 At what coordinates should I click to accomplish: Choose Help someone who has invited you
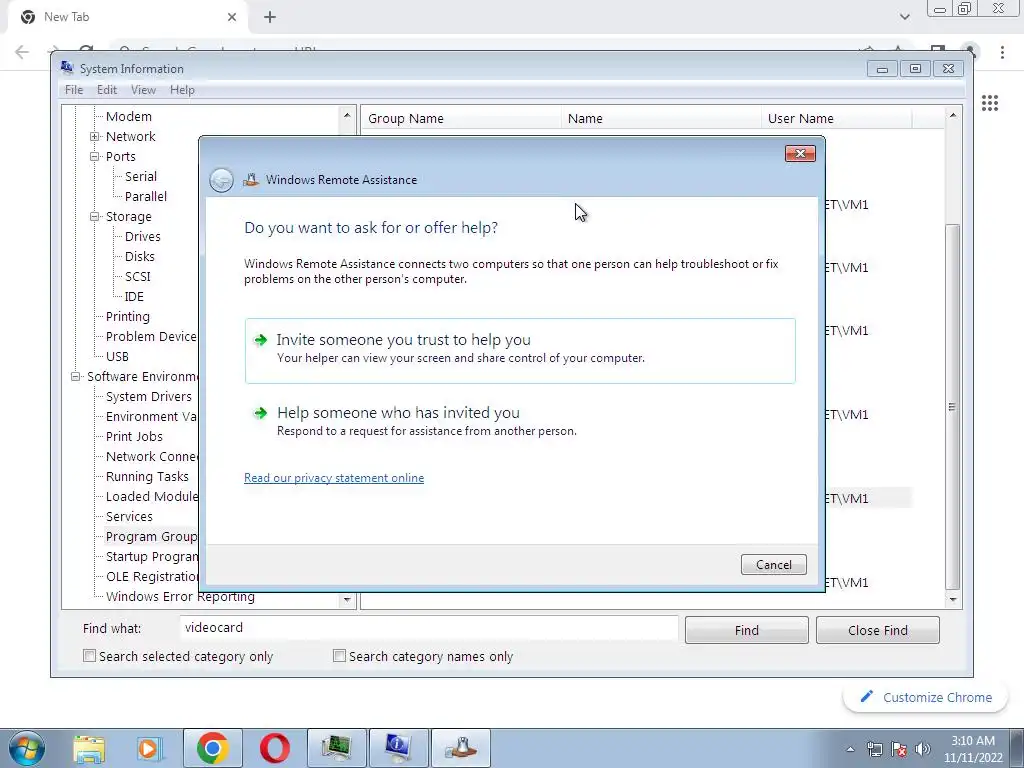[x=520, y=421]
